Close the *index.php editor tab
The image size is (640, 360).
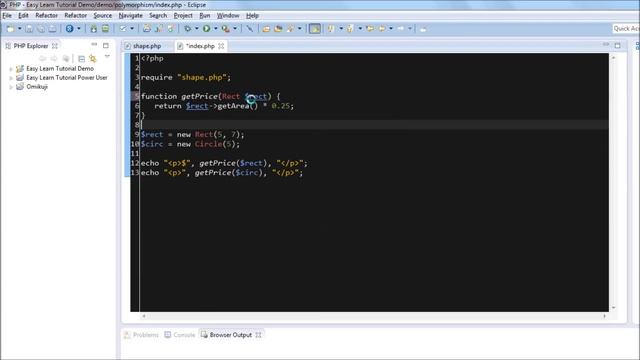click(221, 46)
